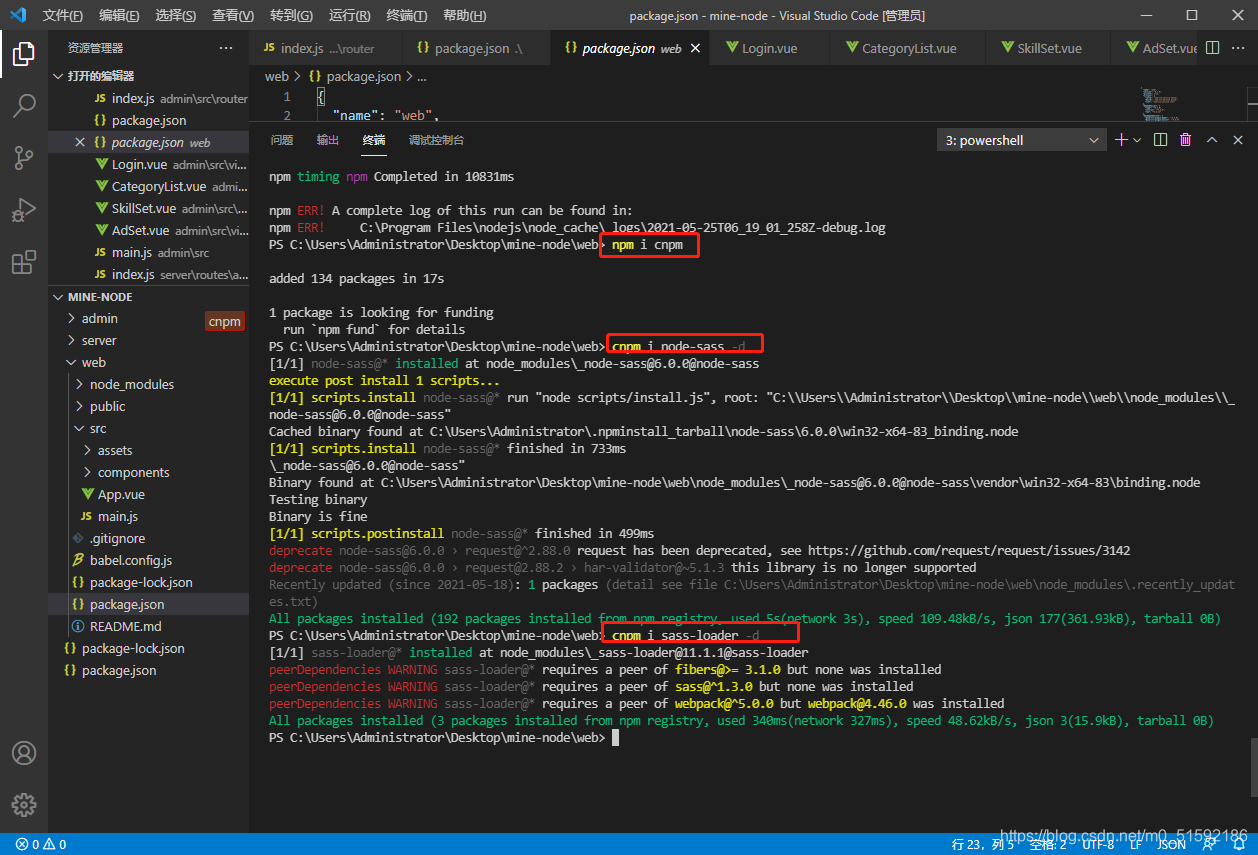The width and height of the screenshot is (1258, 855).
Task: Switch to the 问题 panel tab
Action: (282, 140)
